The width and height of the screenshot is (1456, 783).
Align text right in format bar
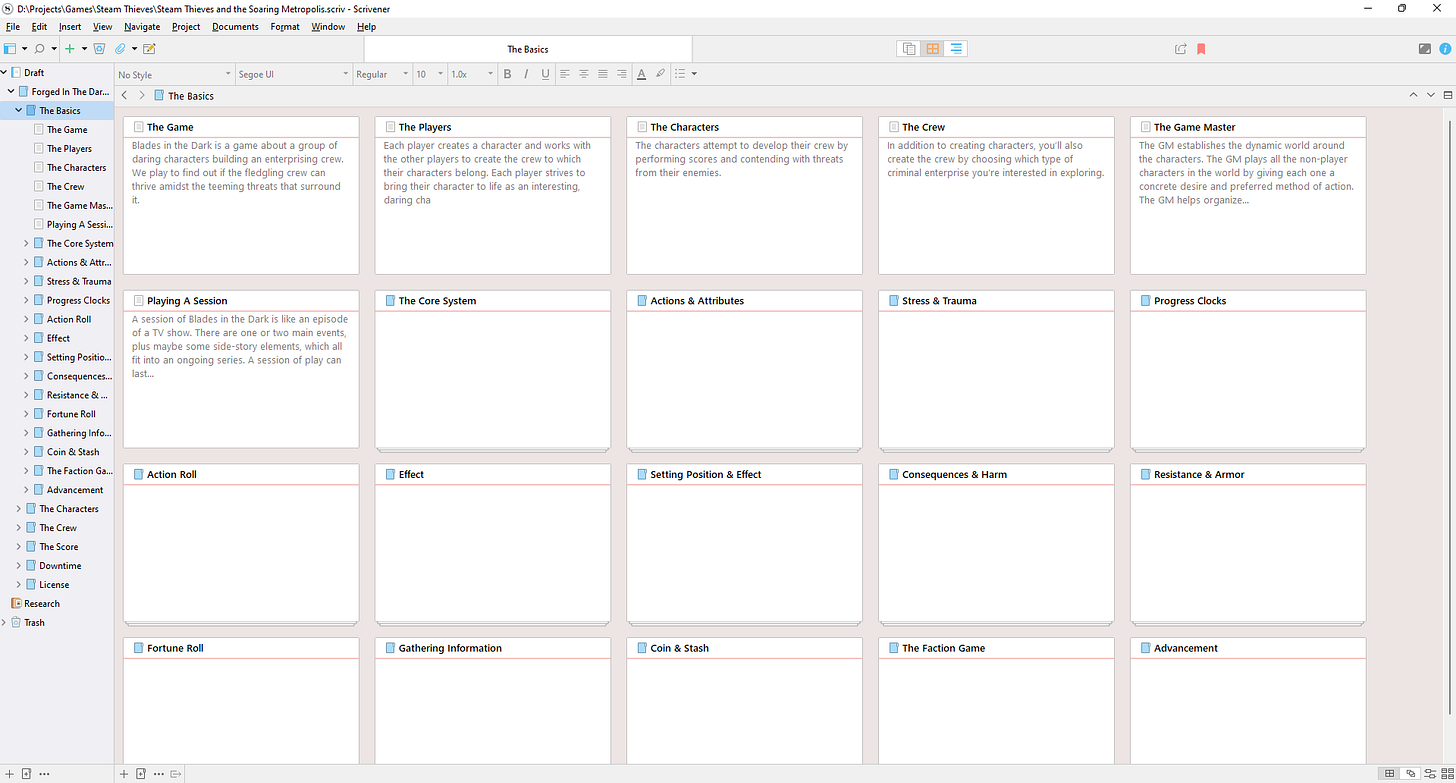click(622, 74)
